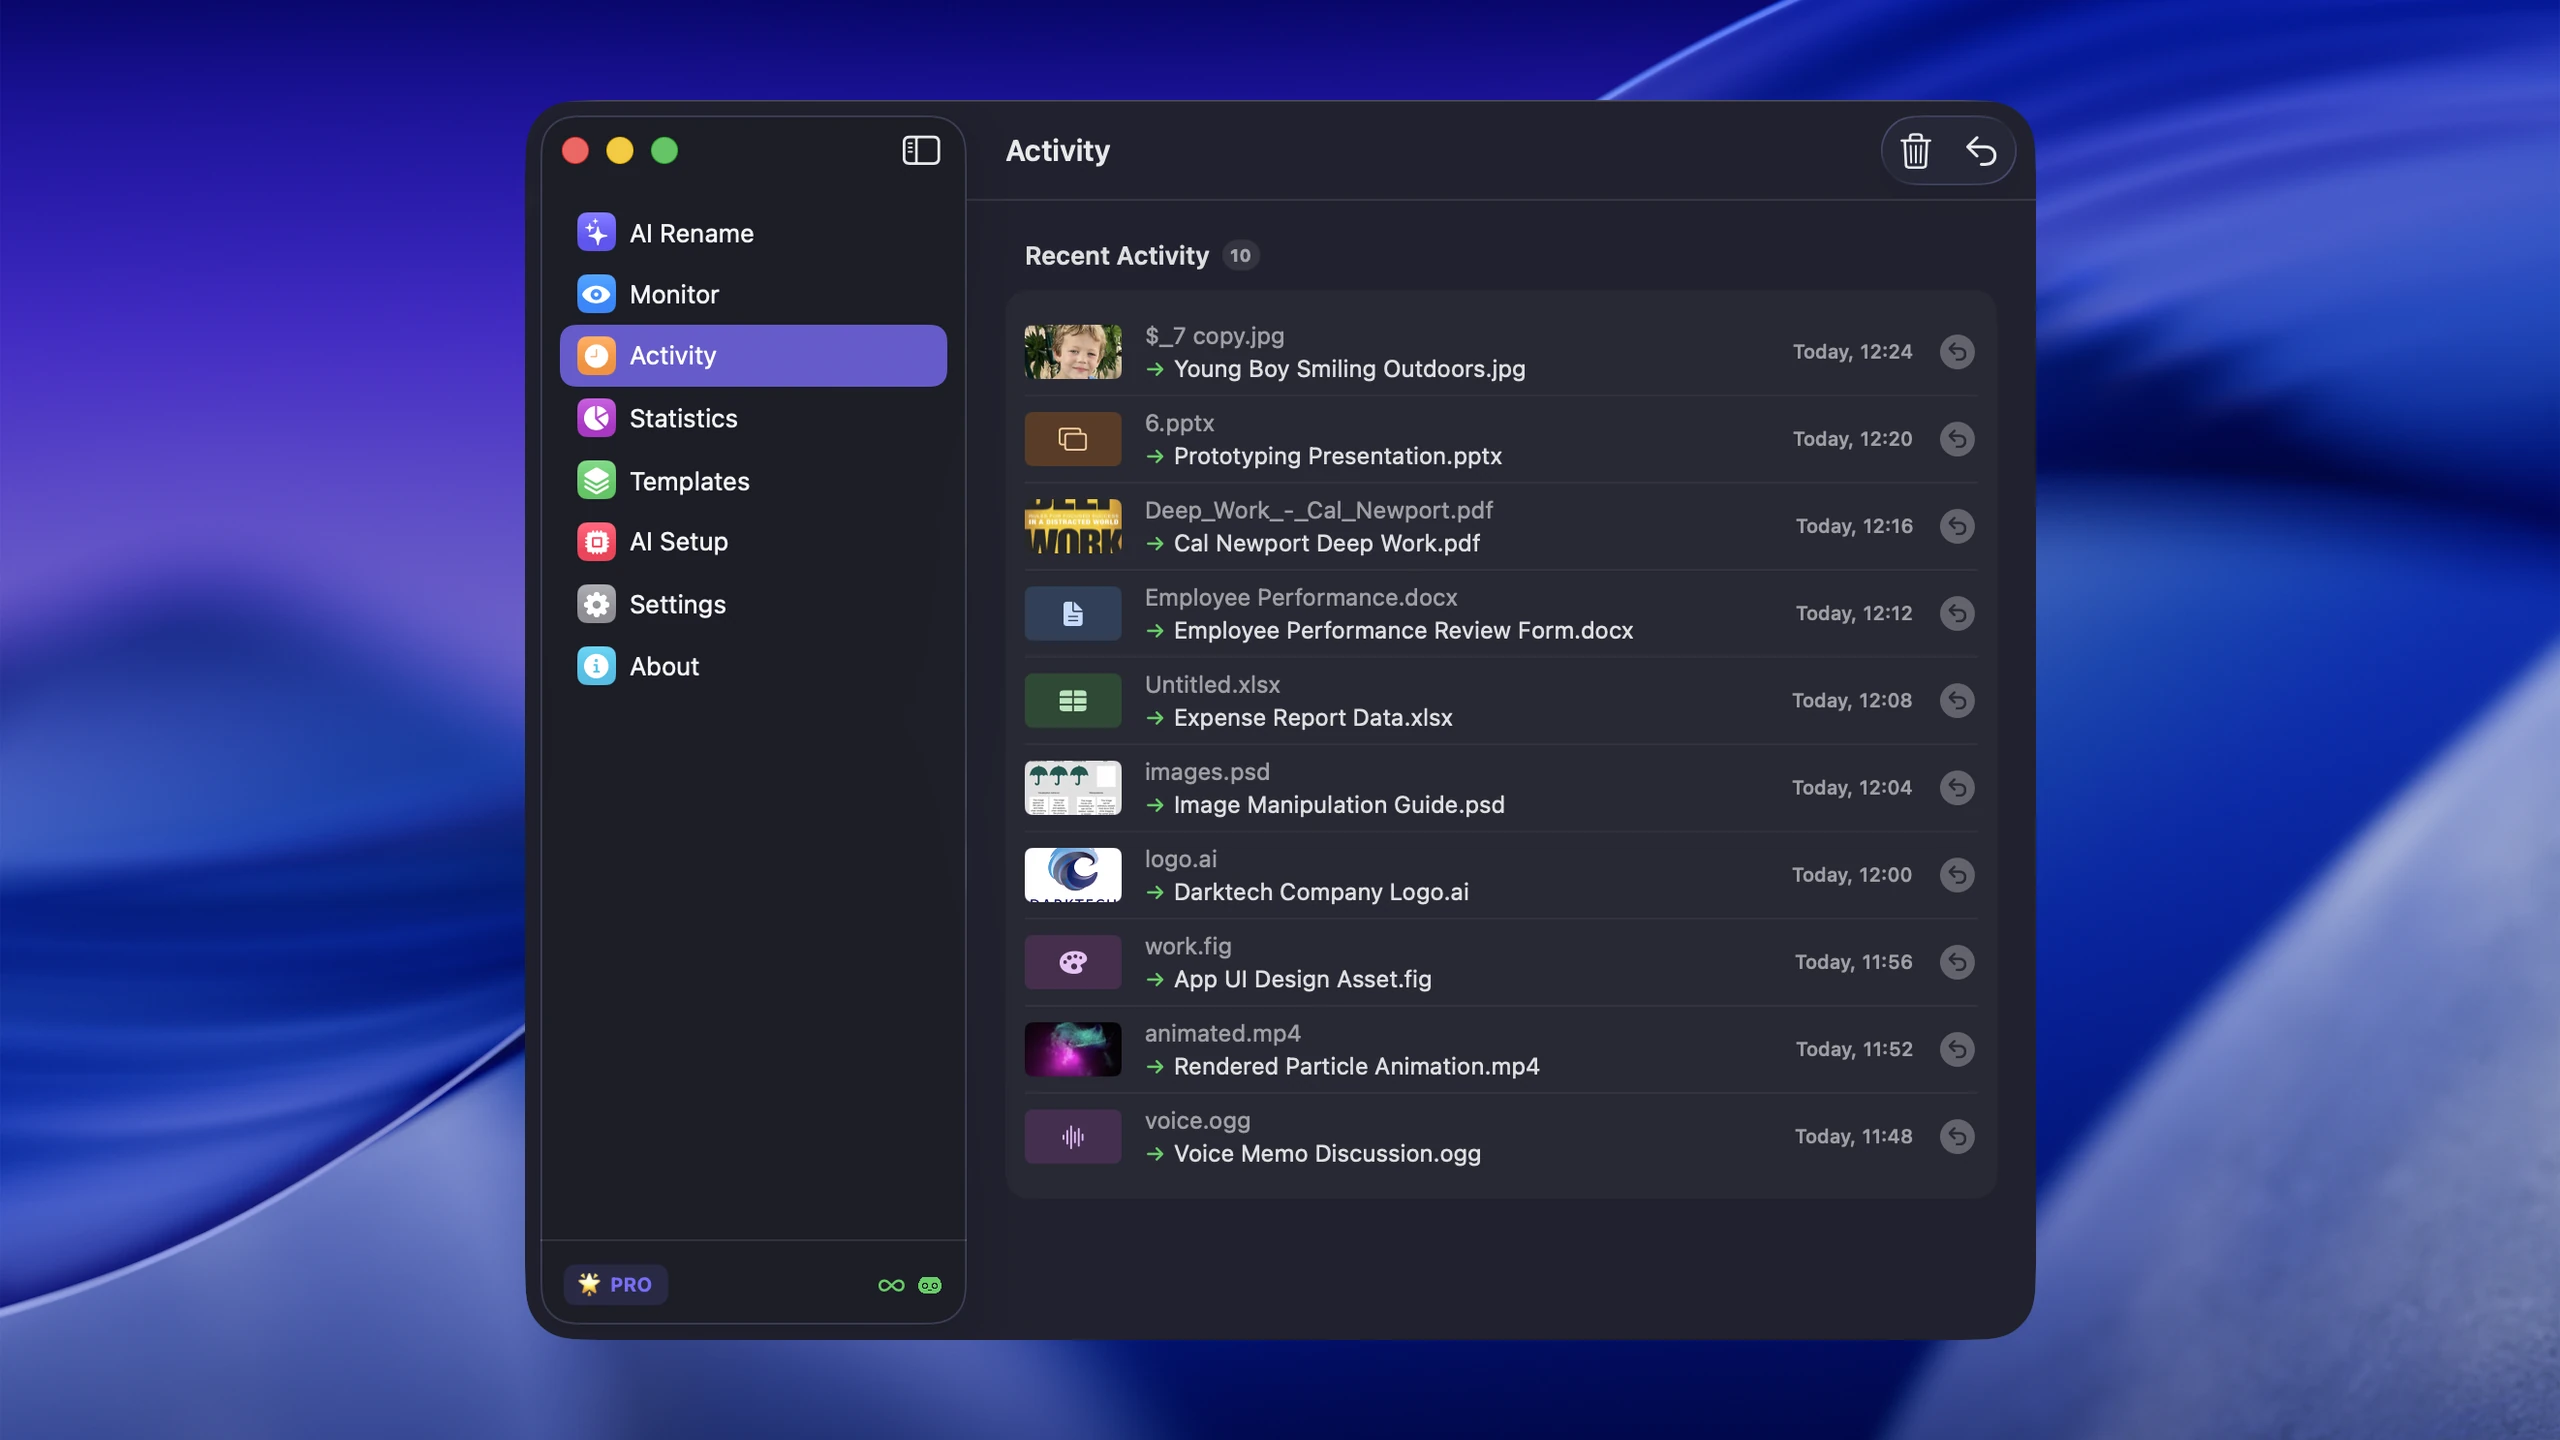The width and height of the screenshot is (2560, 1440).
Task: Click the logo.ai original filename
Action: coord(1180,859)
